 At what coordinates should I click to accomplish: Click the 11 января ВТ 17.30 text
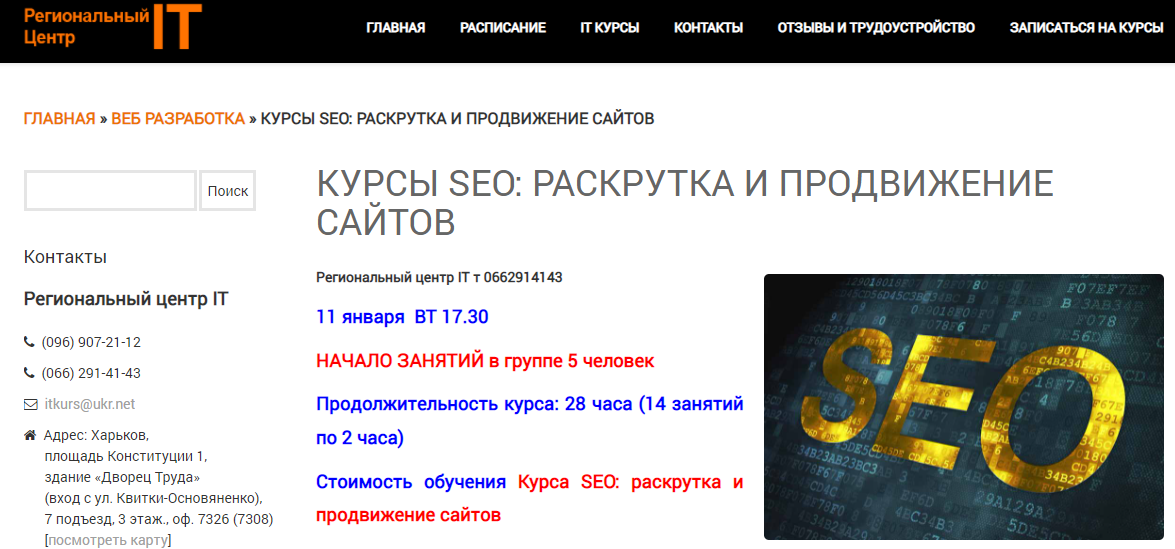402,317
